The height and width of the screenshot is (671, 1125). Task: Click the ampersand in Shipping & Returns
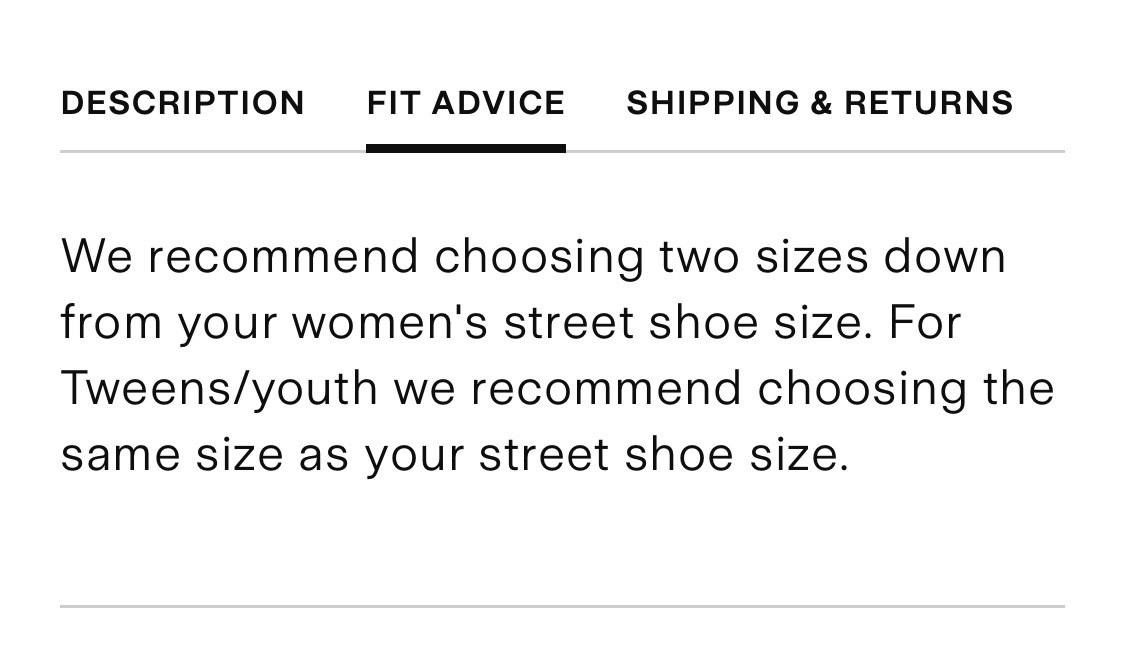tap(821, 103)
